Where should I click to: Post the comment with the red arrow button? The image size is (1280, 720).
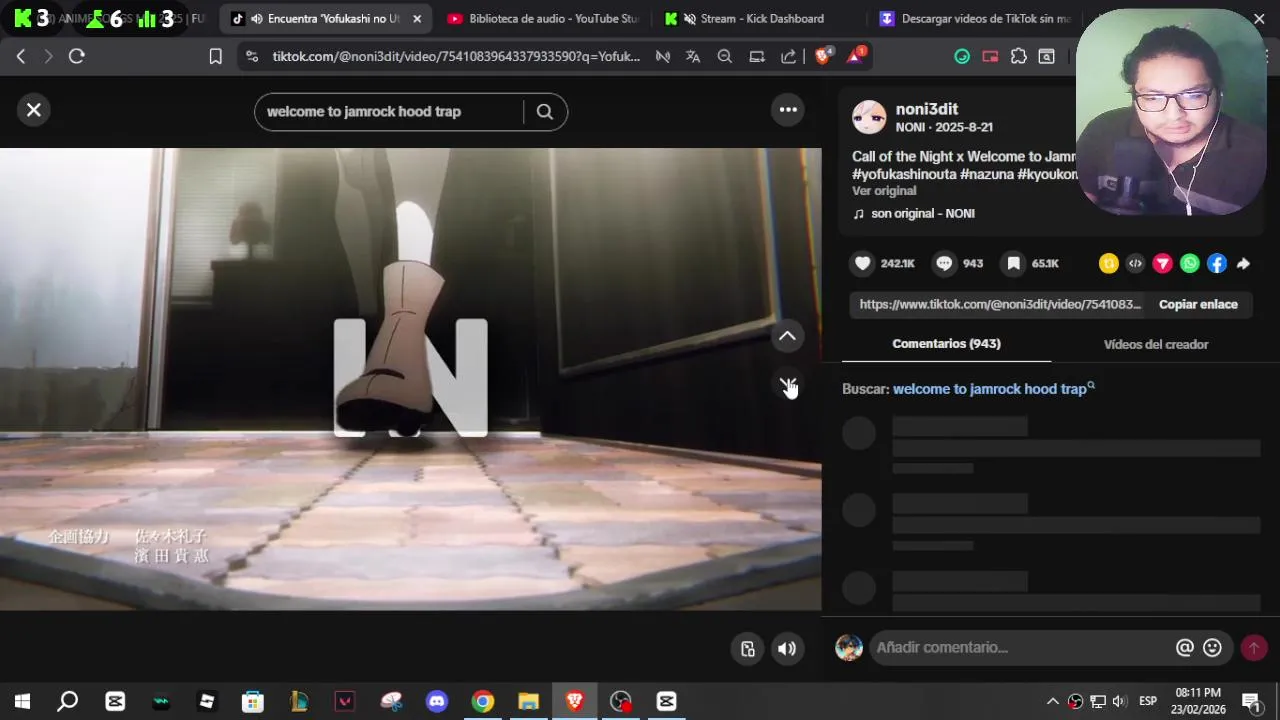pyautogui.click(x=1254, y=648)
